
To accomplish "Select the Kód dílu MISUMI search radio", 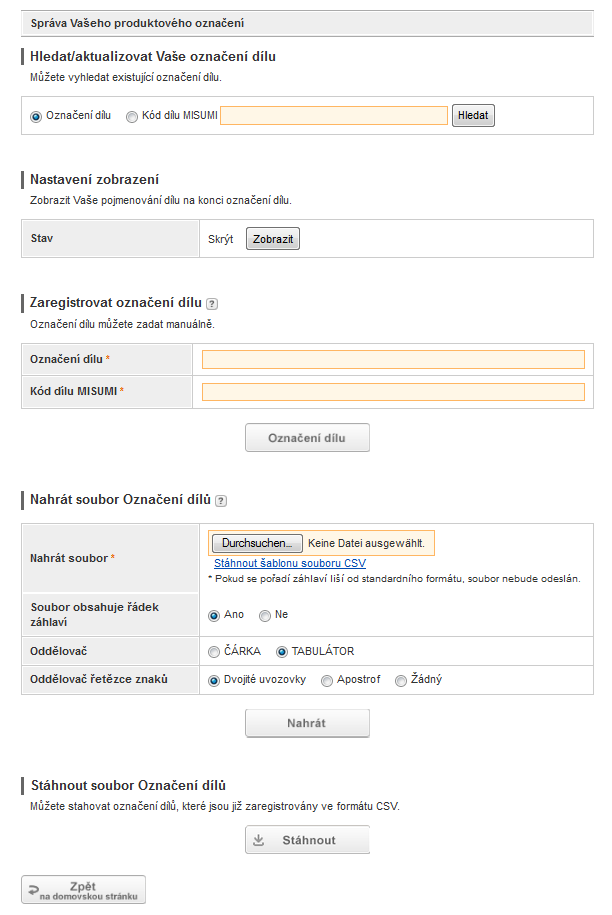I will 132,117.
